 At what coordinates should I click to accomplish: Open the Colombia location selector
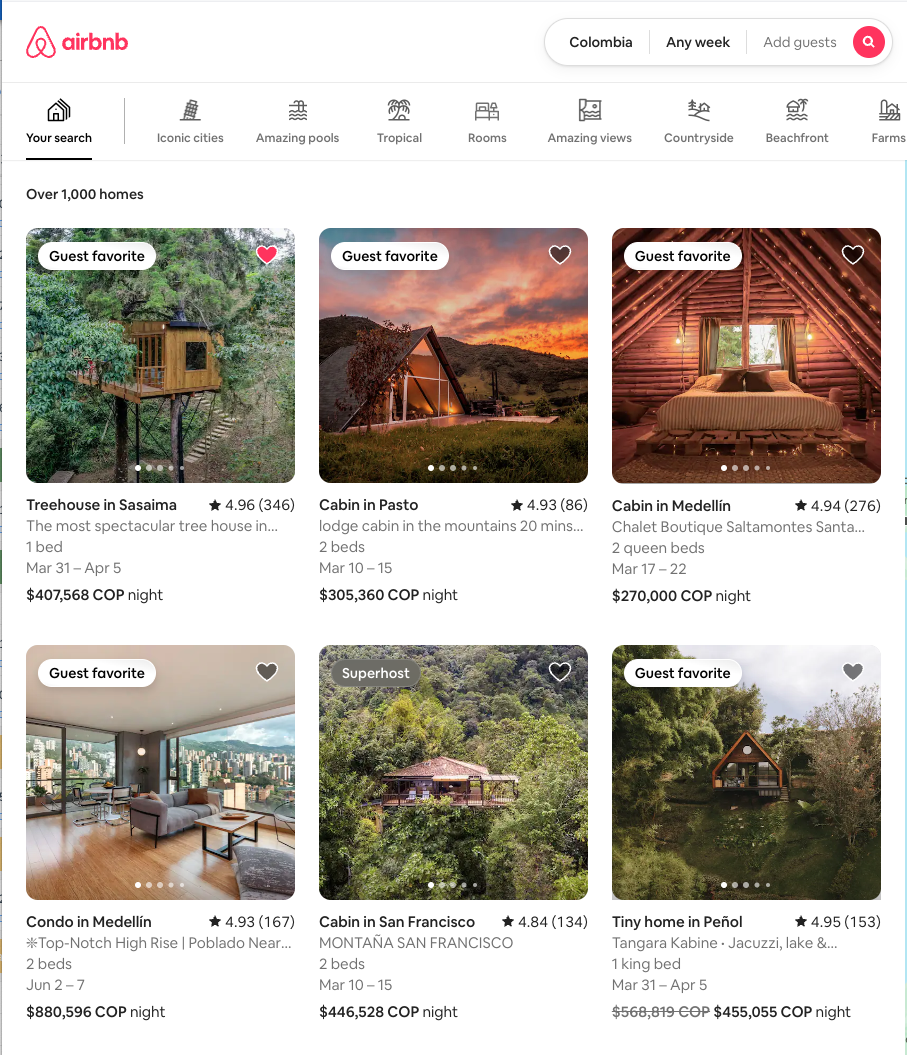point(600,42)
